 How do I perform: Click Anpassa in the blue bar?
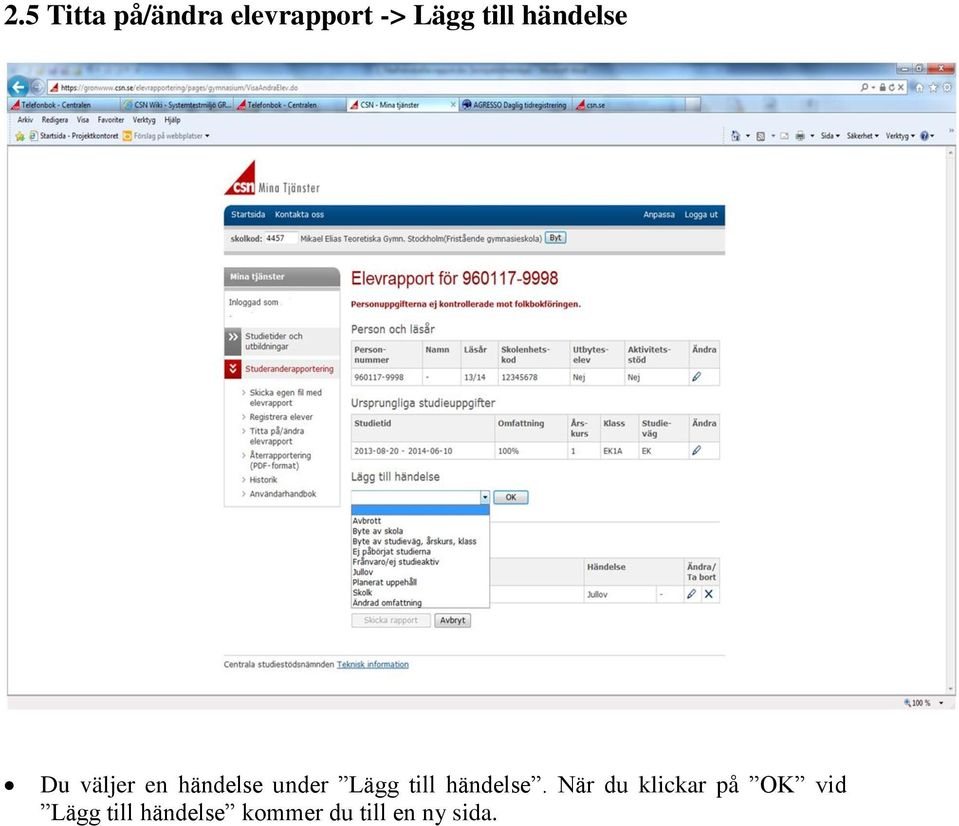click(659, 215)
